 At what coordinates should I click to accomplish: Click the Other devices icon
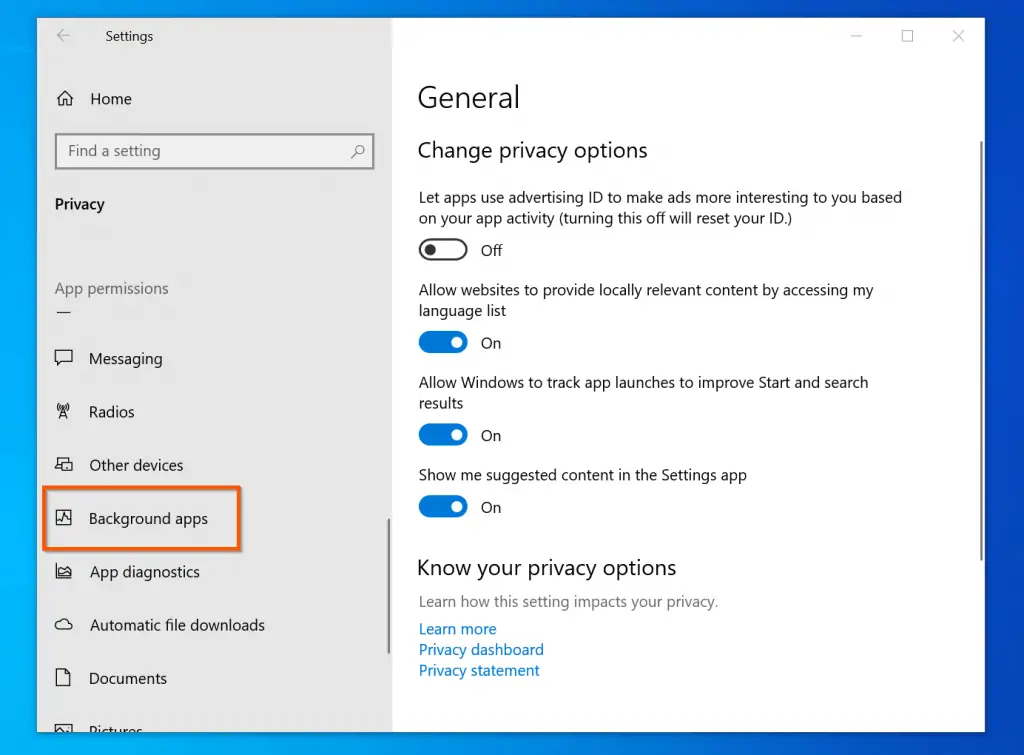point(64,465)
